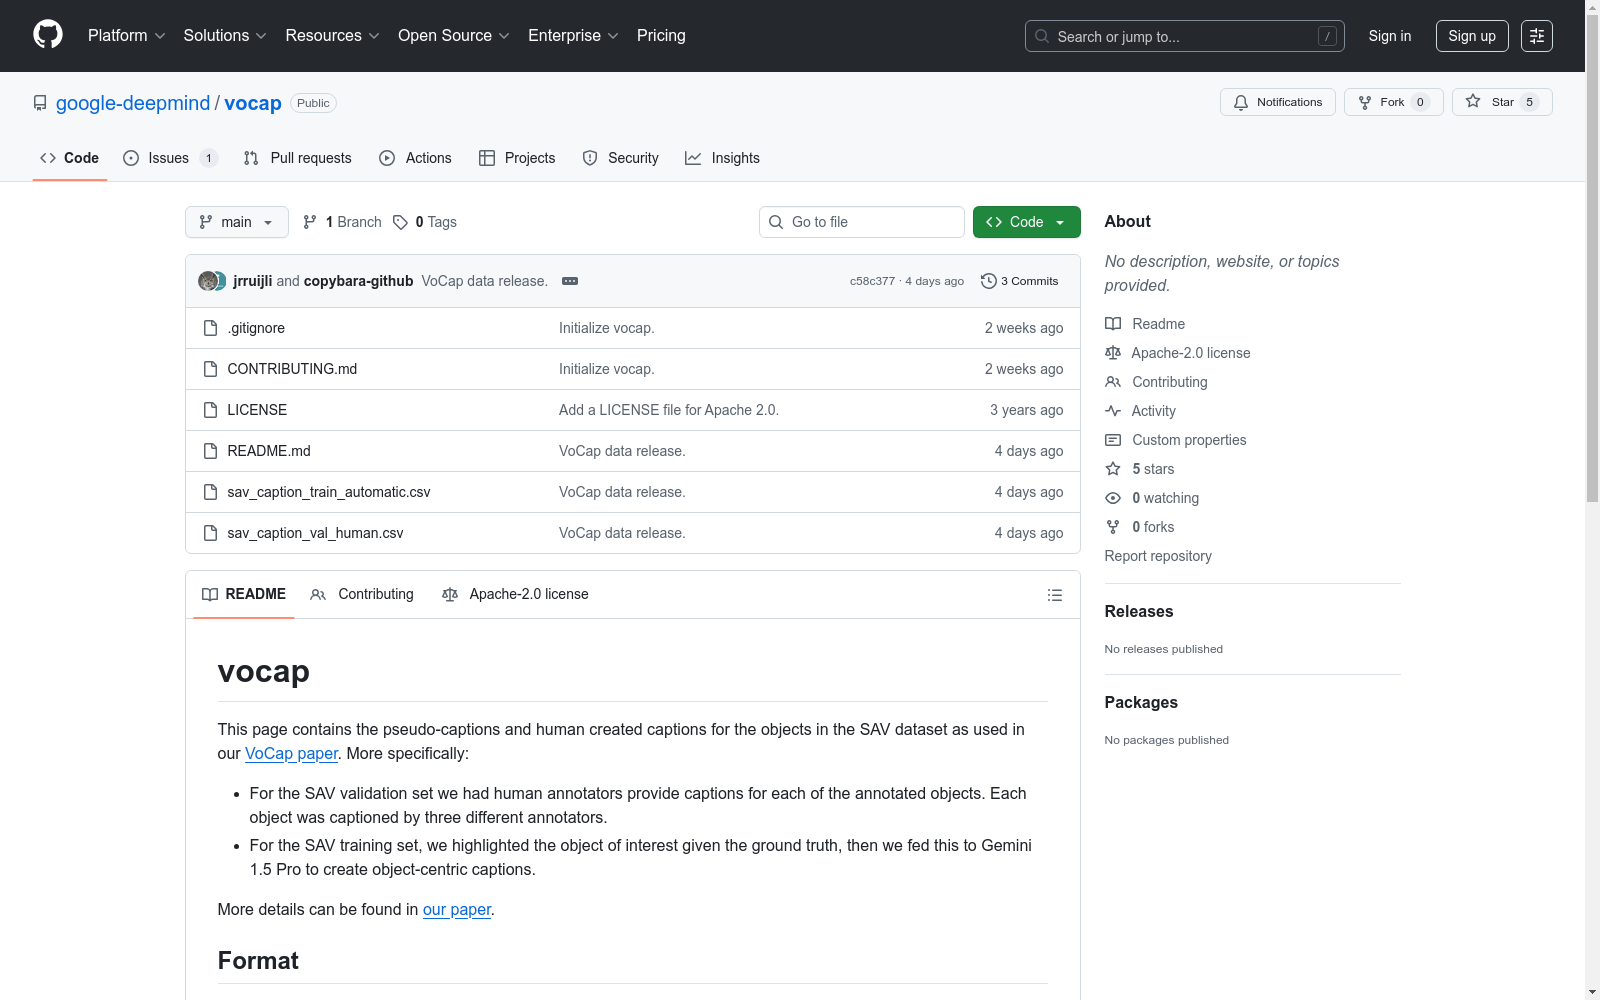Switch to the Actions tab
This screenshot has width=1600, height=1000.
pos(415,158)
